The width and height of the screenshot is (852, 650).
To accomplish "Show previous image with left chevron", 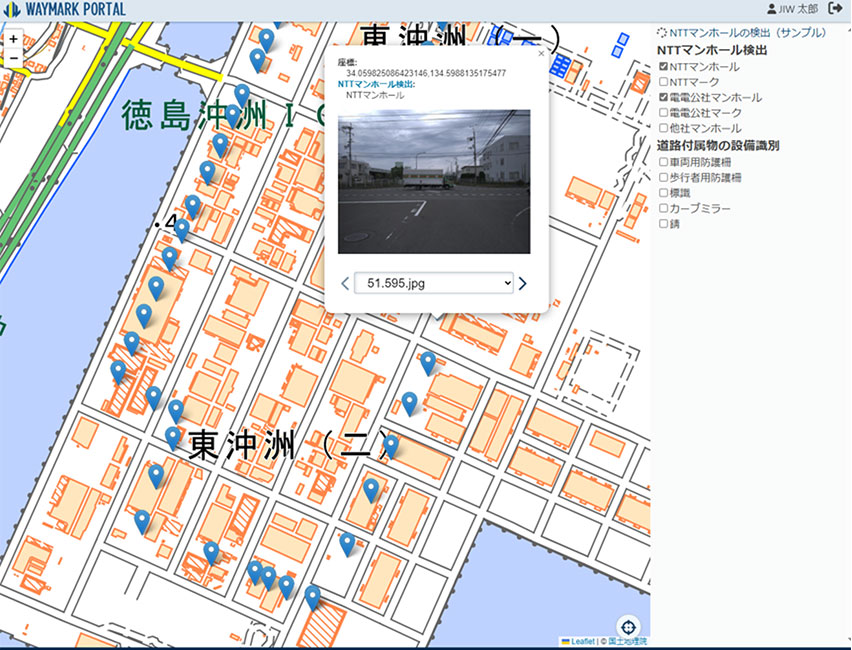I will pos(345,284).
